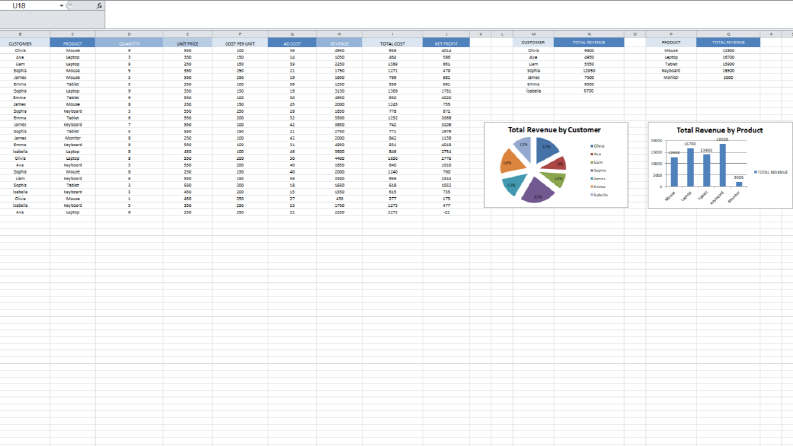The height and width of the screenshot is (446, 793).
Task: Select Sophia's total 12090 in summary
Action: [x=589, y=71]
